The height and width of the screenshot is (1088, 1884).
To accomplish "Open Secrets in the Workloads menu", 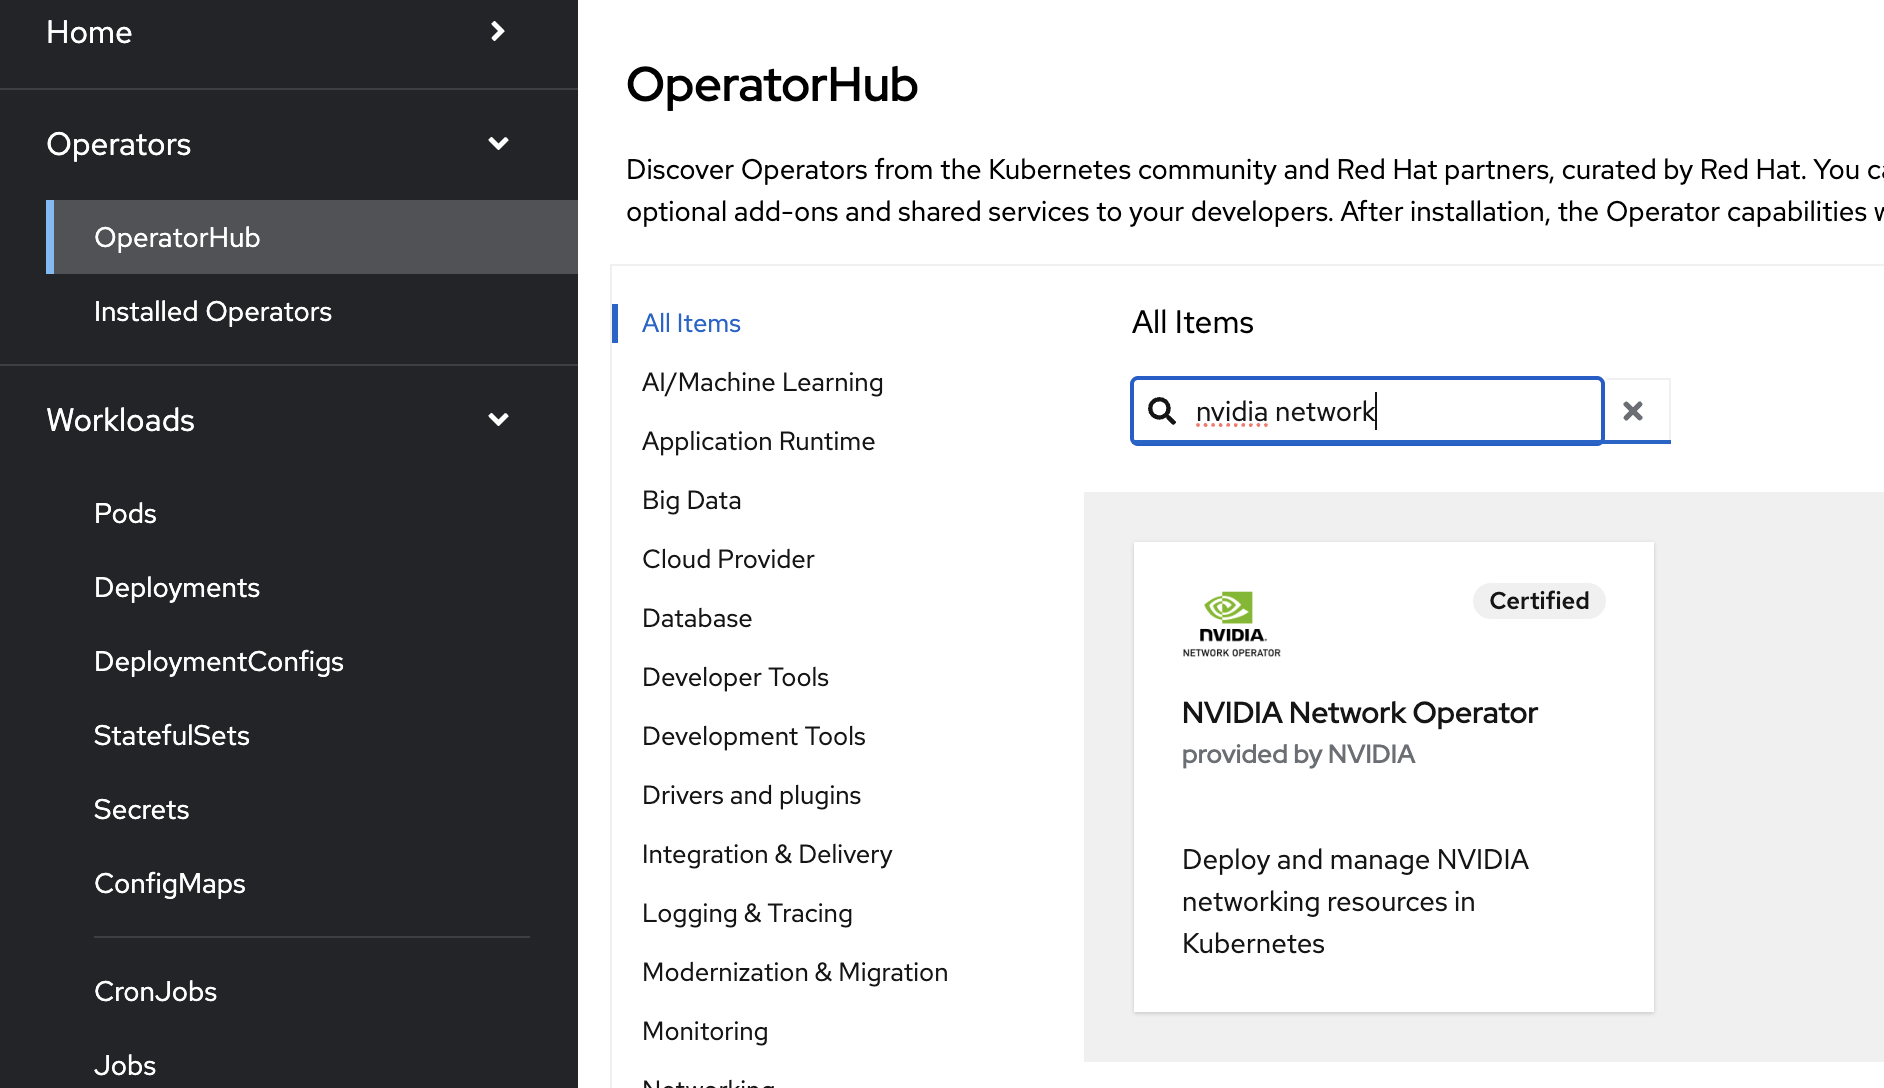I will tap(141, 810).
